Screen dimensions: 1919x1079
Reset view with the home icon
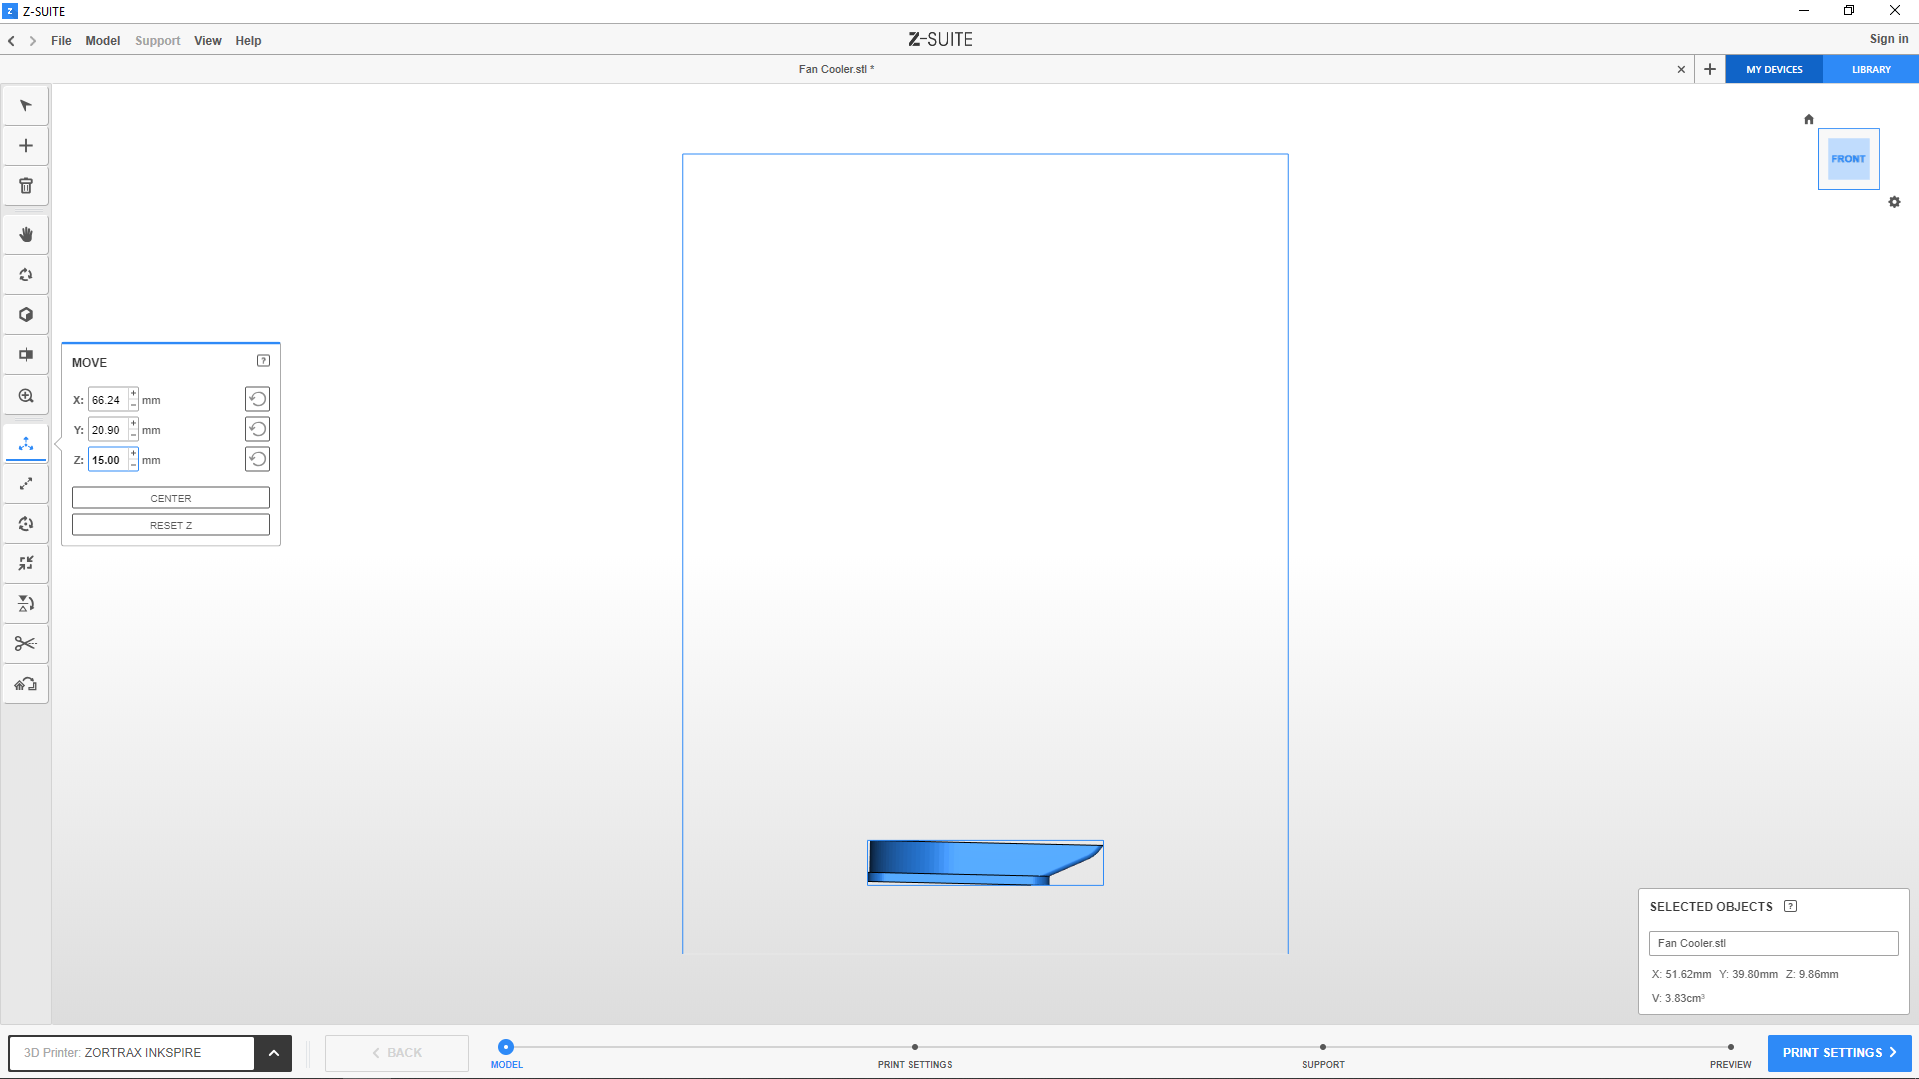pyautogui.click(x=1808, y=119)
